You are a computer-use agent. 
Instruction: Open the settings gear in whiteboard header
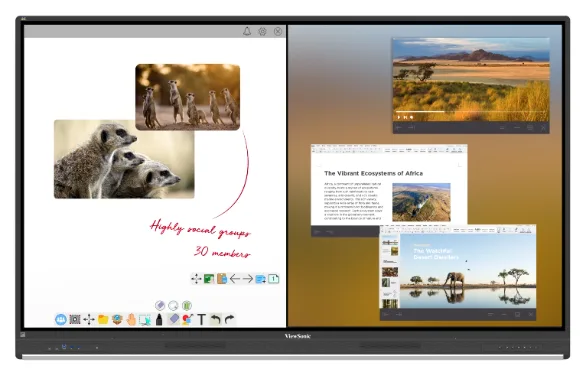[x=262, y=31]
